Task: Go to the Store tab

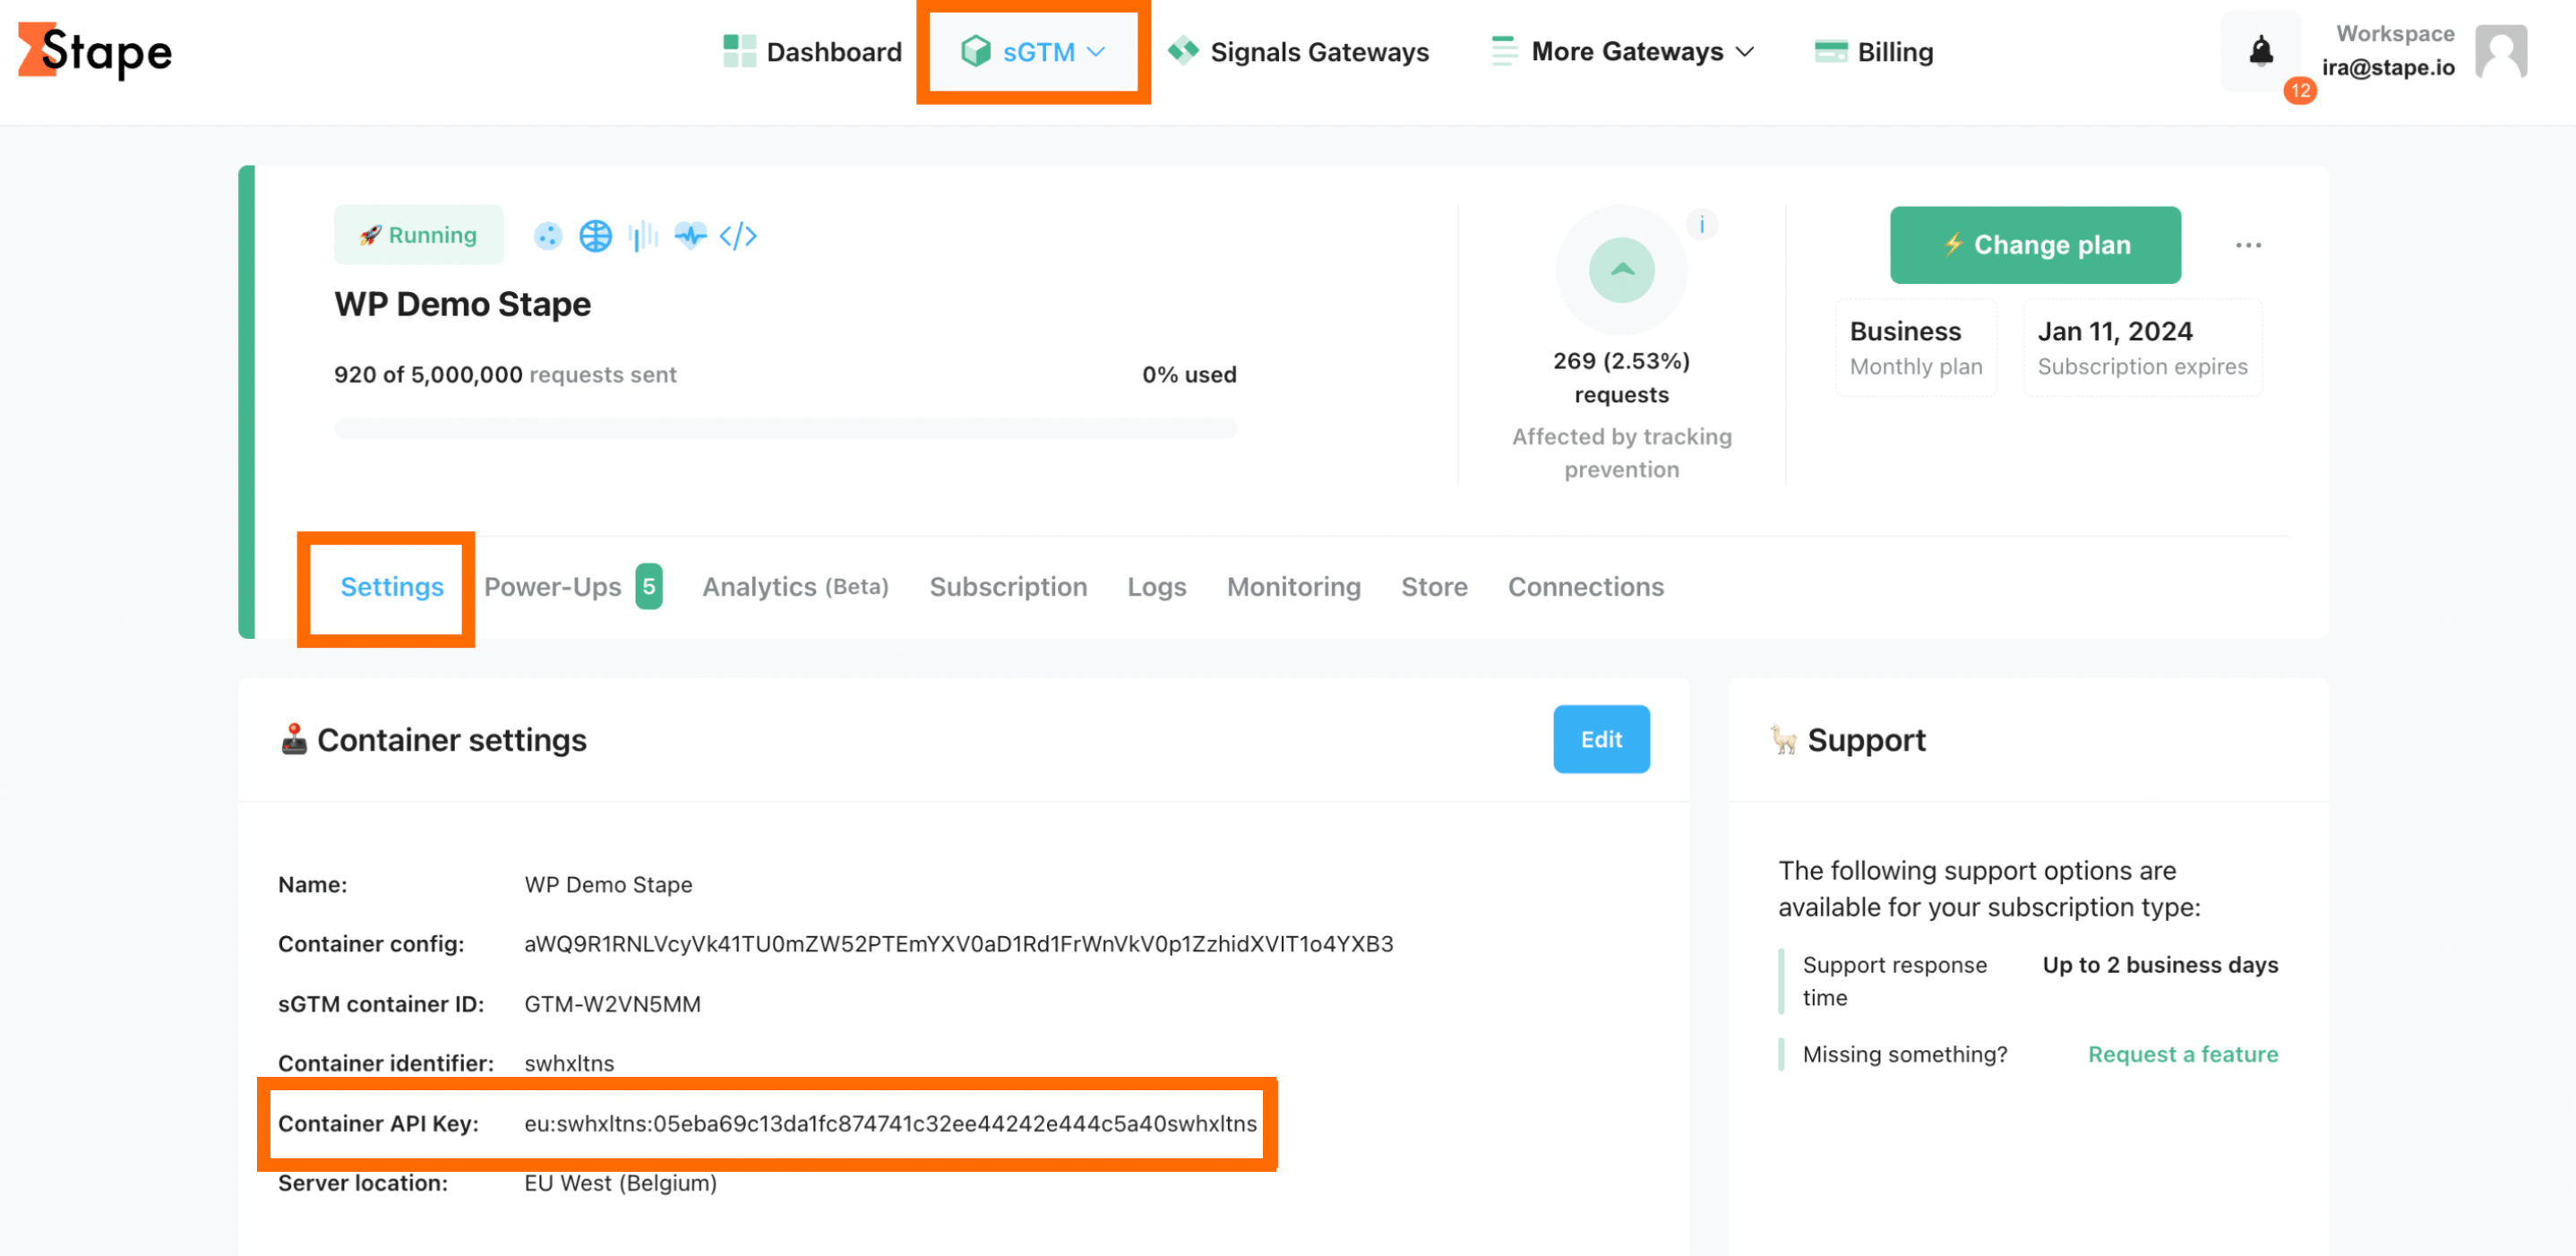Action: [1434, 587]
